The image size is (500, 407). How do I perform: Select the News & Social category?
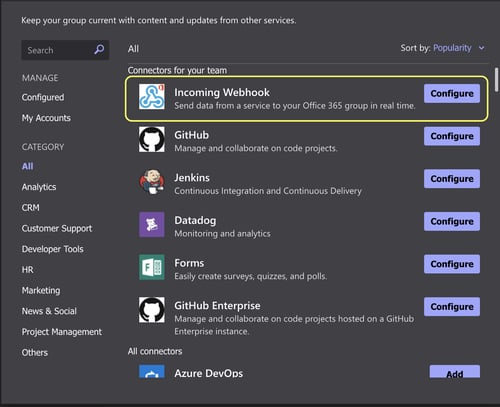(x=49, y=311)
